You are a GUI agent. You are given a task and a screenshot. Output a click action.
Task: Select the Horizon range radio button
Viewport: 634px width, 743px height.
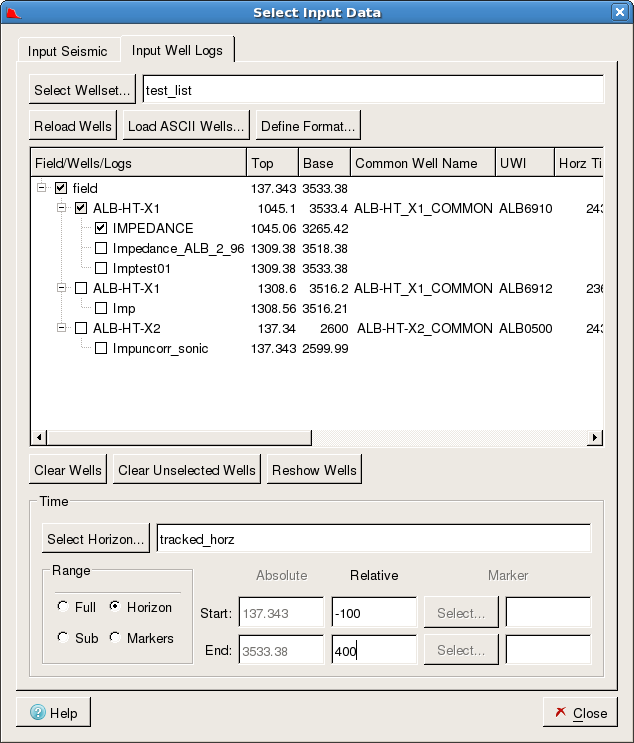115,606
